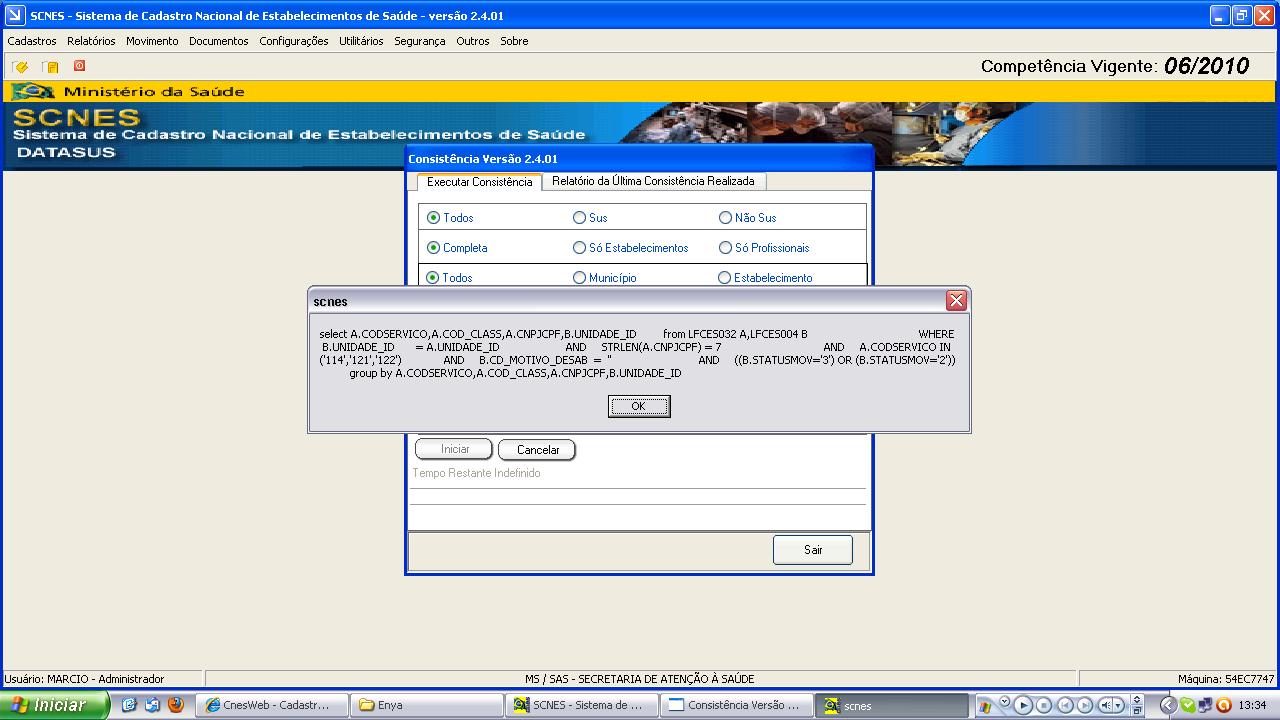Click Media Player toolbar logo icon
The image size is (1280, 720).
pyautogui.click(x=985, y=707)
